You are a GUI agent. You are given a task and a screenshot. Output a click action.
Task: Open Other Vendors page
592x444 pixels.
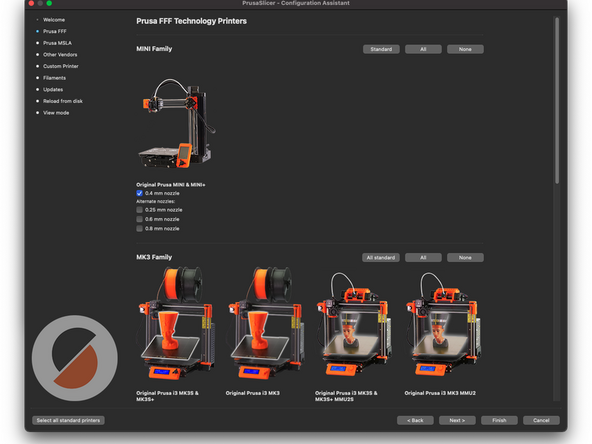pyautogui.click(x=60, y=55)
